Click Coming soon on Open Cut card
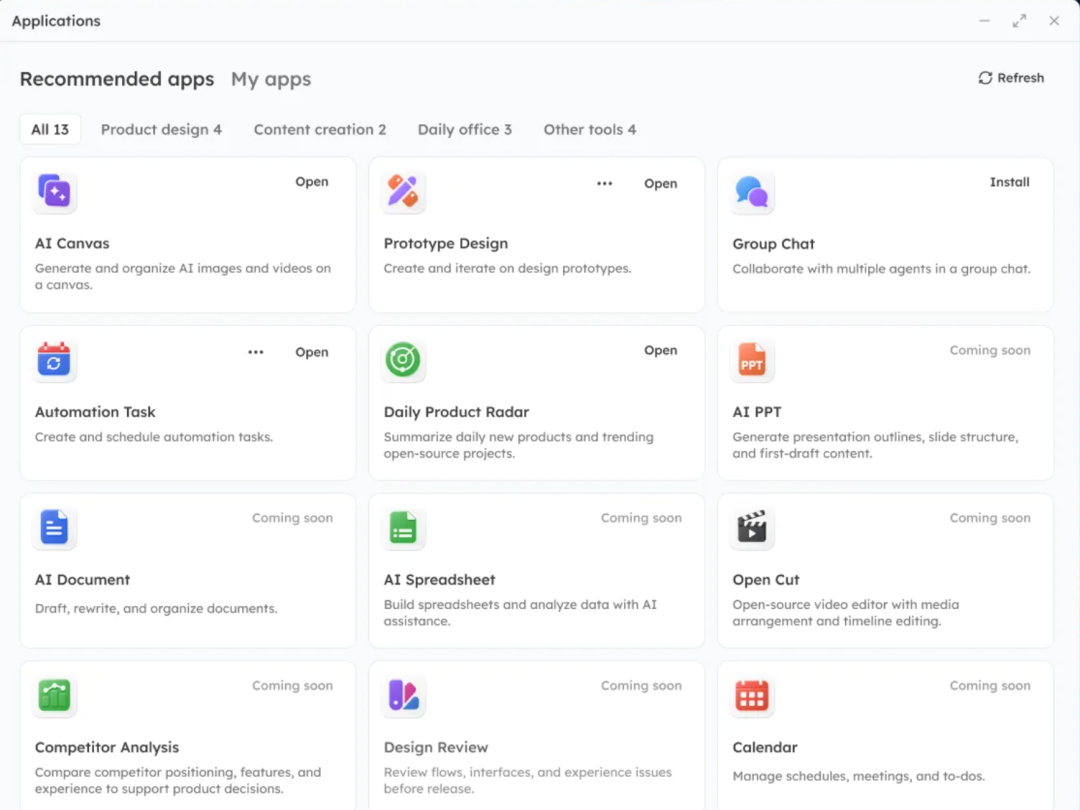 (x=990, y=518)
